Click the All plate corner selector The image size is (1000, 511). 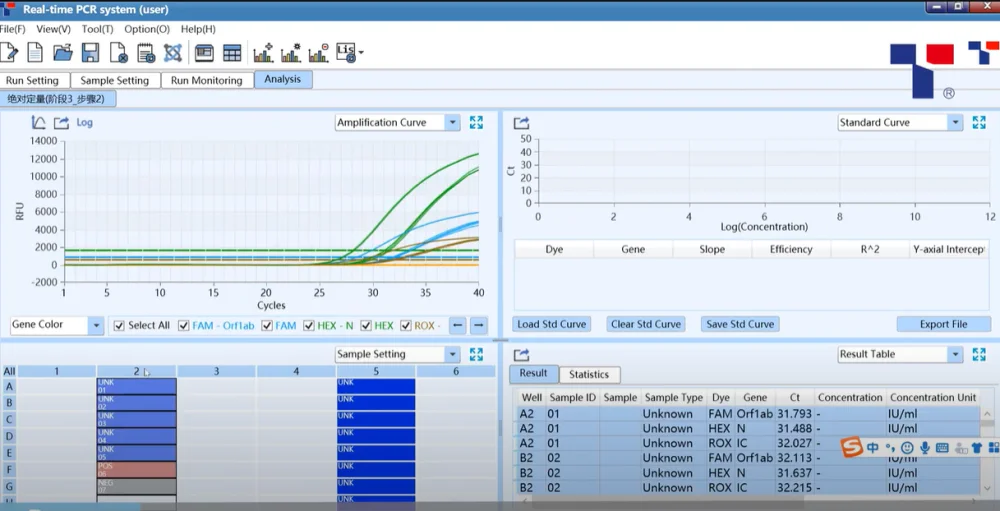click(x=9, y=371)
